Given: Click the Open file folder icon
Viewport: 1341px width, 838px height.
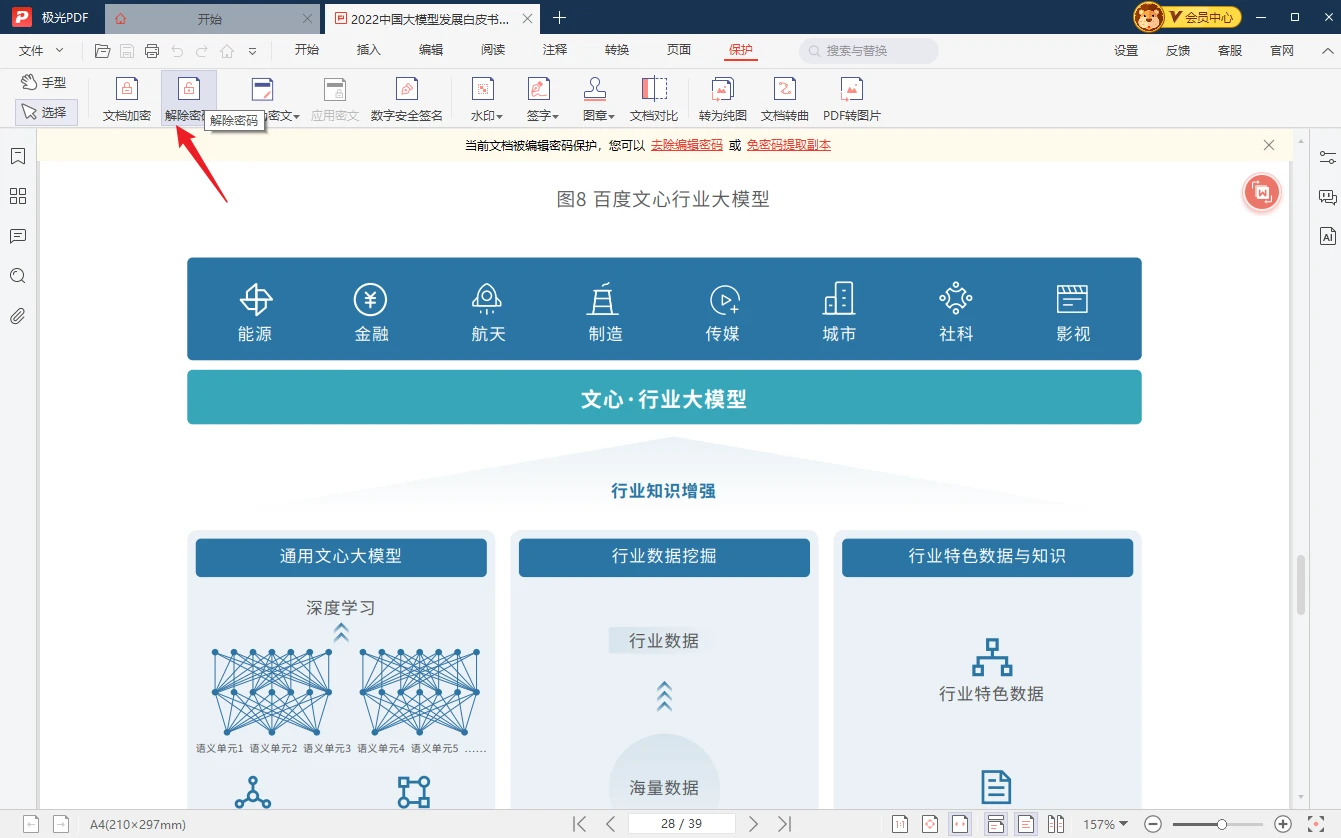Looking at the screenshot, I should [x=102, y=51].
